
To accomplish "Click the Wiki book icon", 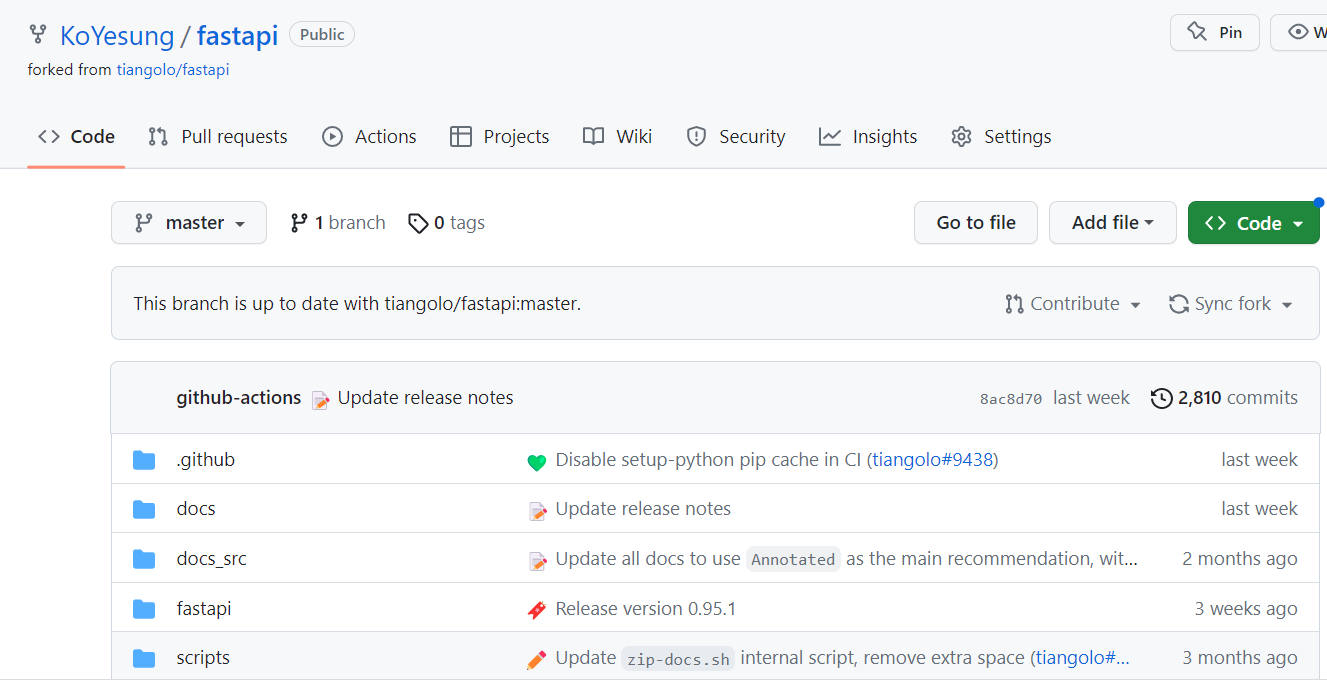I will pyautogui.click(x=593, y=137).
